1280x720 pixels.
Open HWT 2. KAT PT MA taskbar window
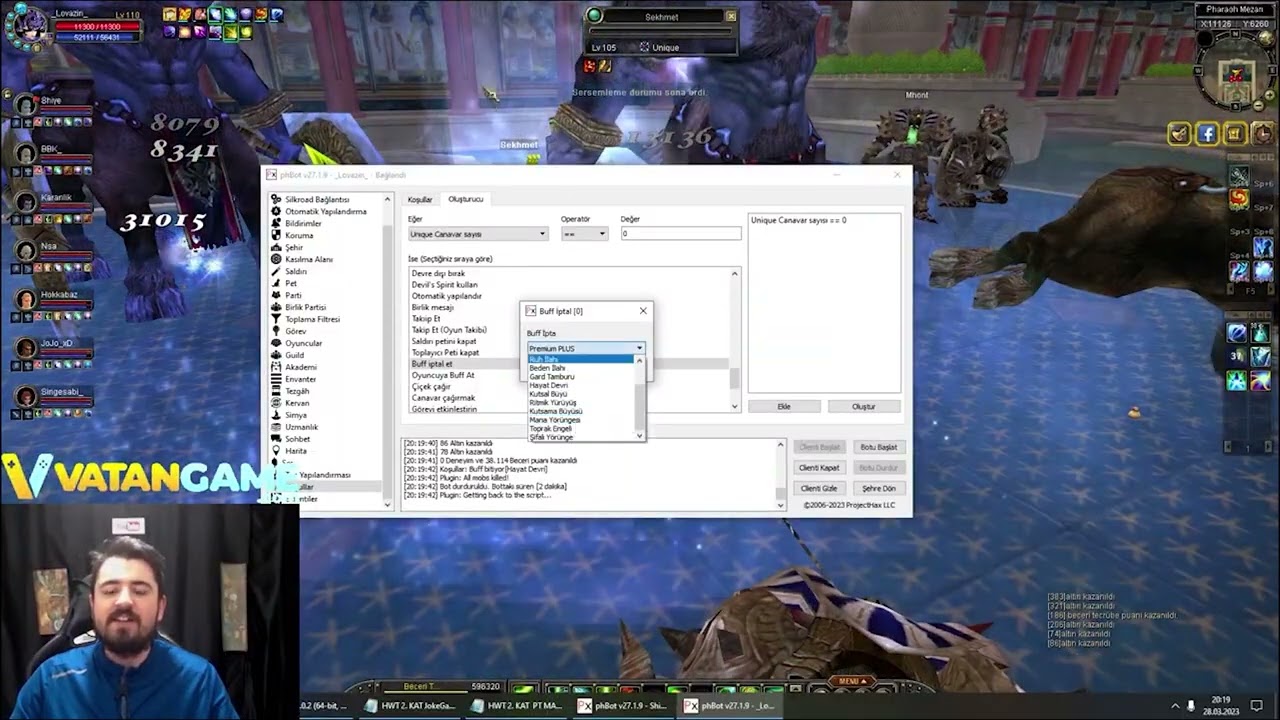(518, 705)
